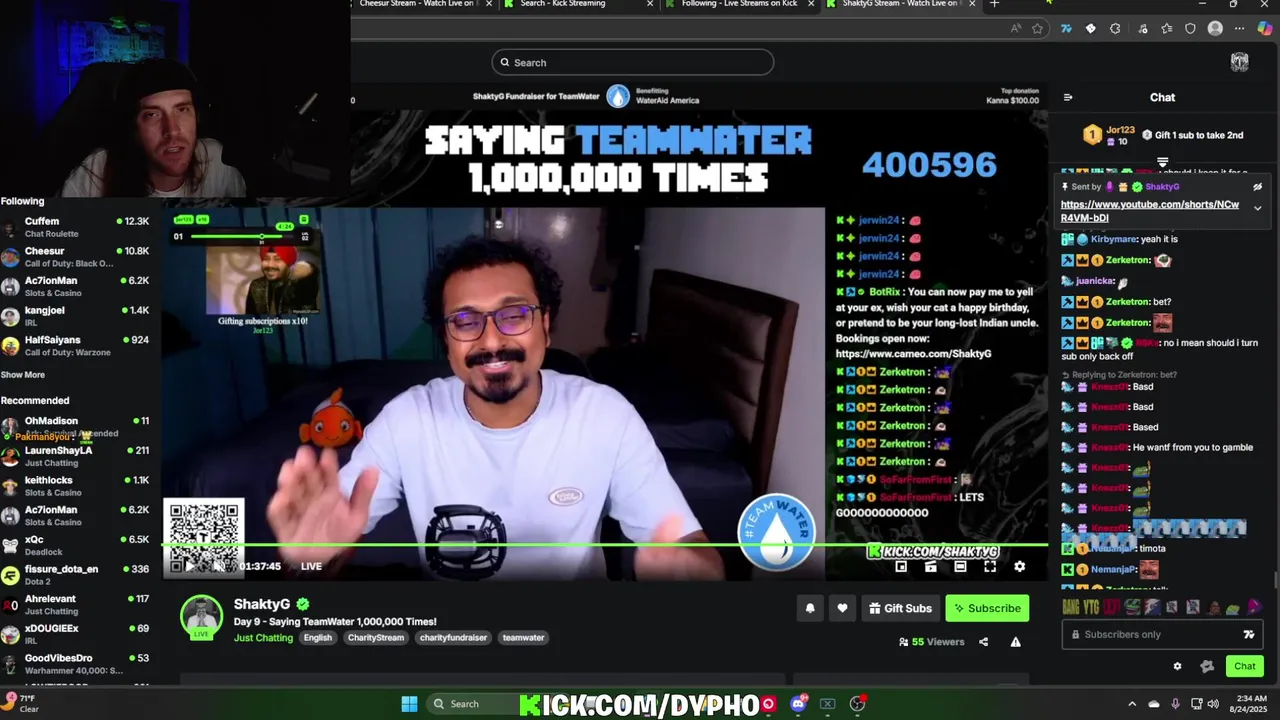Click the Windows Start button

click(x=409, y=704)
